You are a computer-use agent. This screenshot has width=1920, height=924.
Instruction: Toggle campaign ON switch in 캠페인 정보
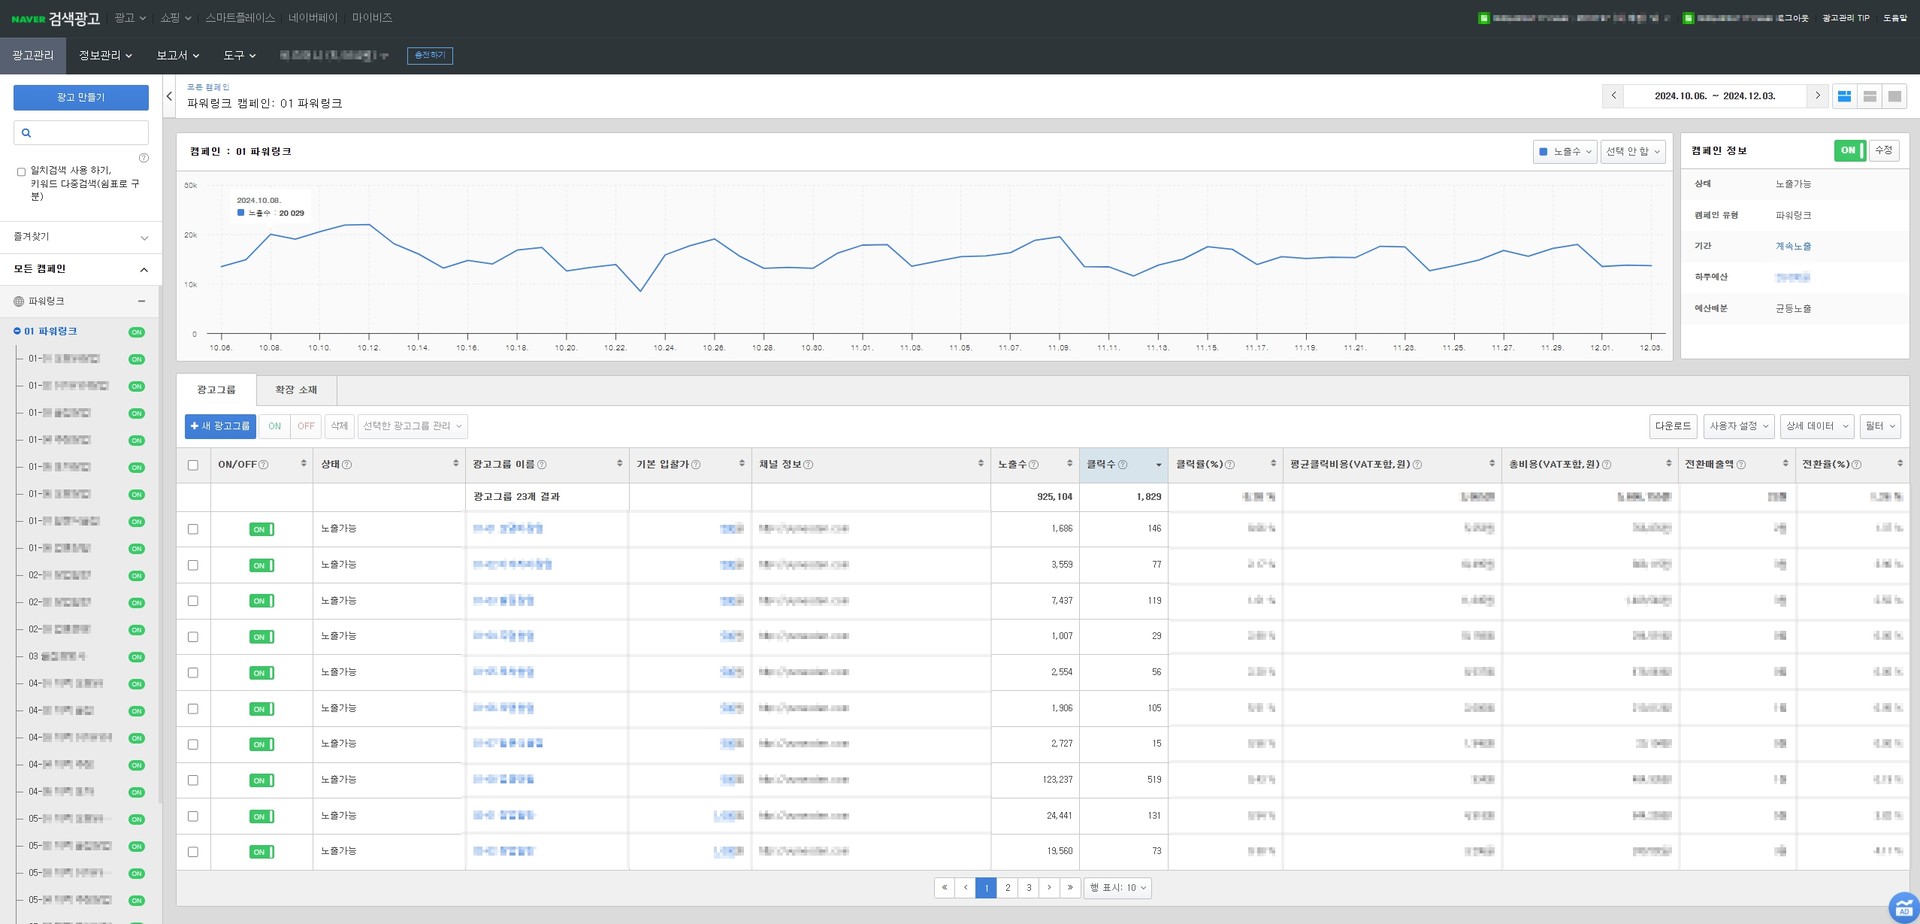1850,150
